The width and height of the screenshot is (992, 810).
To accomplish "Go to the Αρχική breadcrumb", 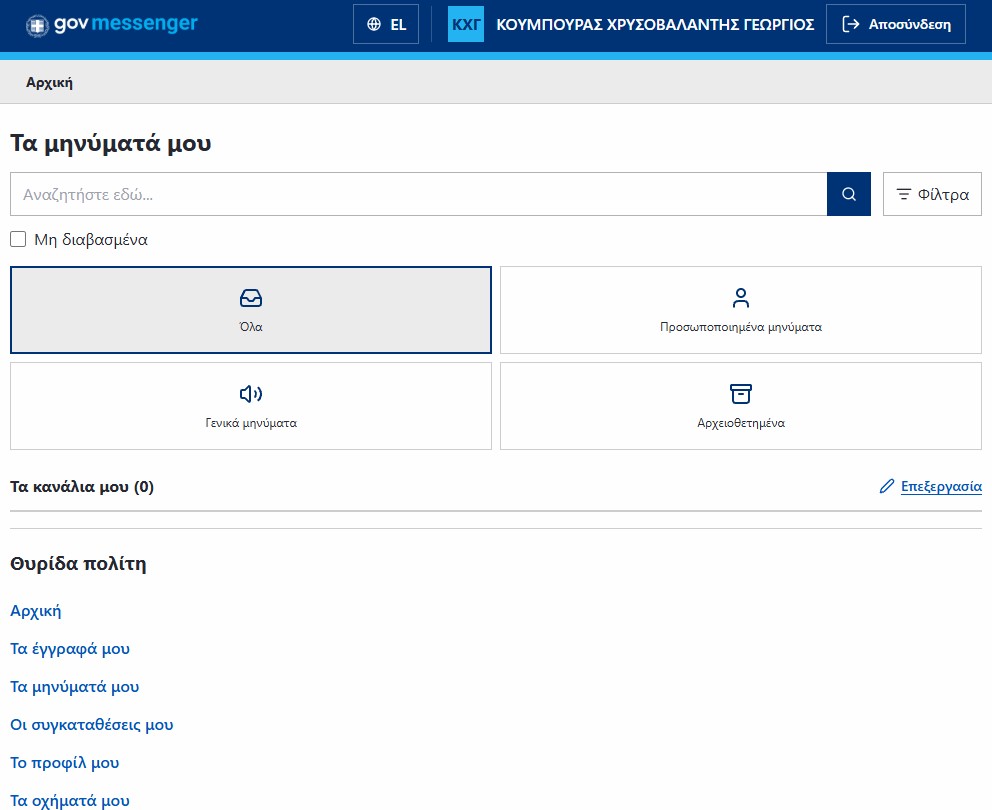I will coord(49,83).
